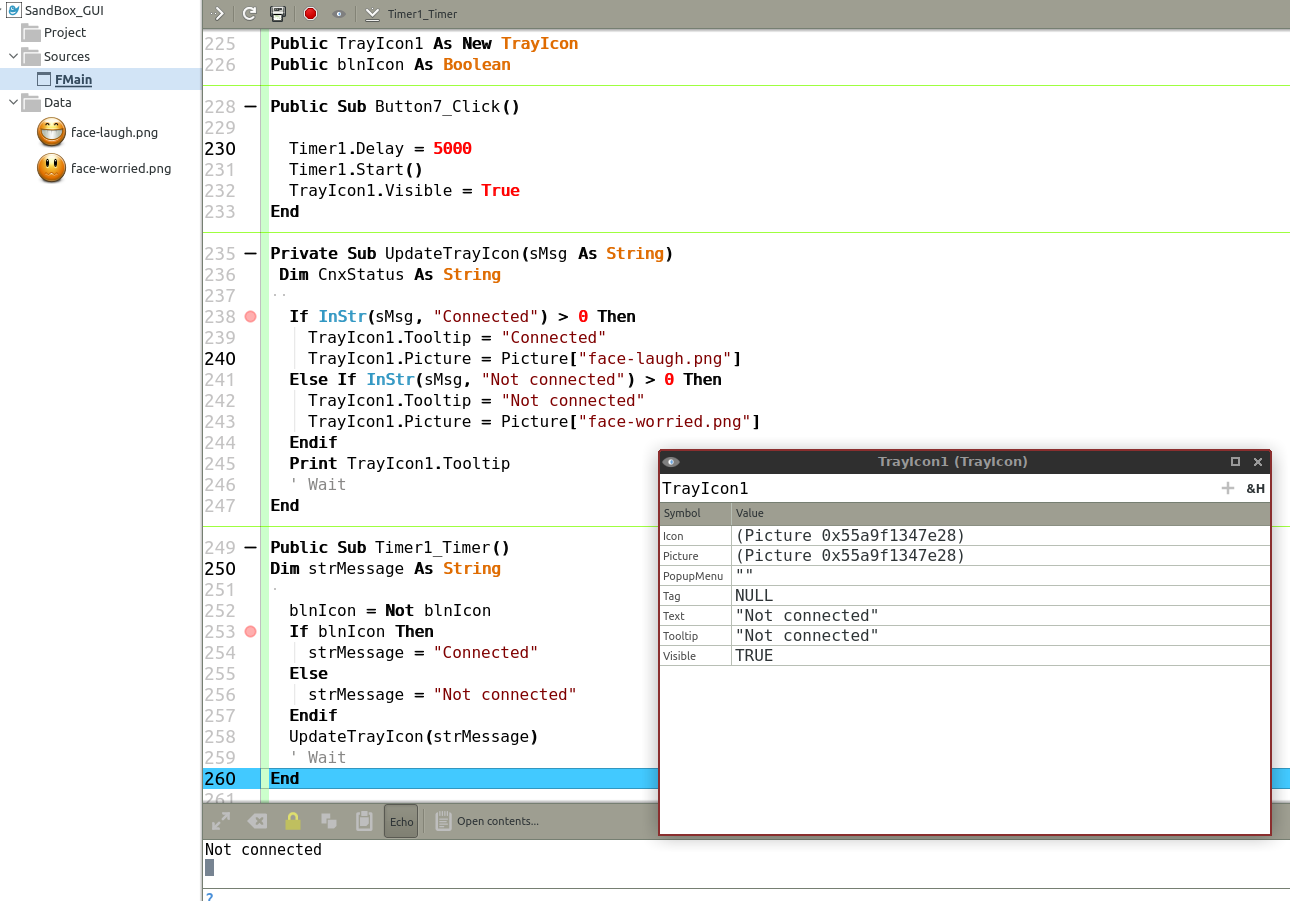This screenshot has height=901, width=1290.
Task: Click the clipboard paste icon in the console toolbar
Action: coord(364,821)
